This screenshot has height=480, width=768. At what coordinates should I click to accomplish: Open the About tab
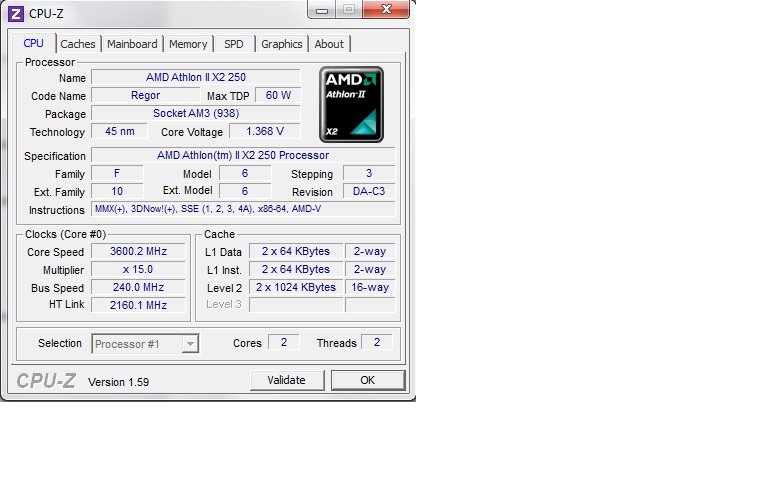[x=329, y=44]
